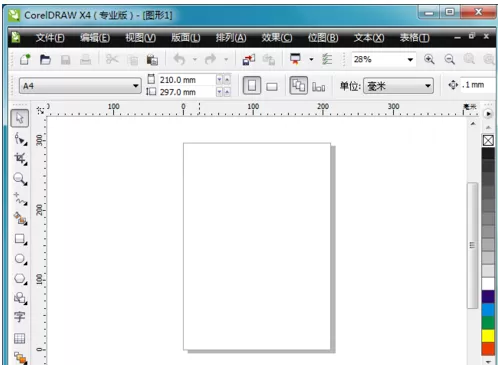The image size is (498, 365).
Task: Apply layout to current page only
Action: (x=318, y=87)
